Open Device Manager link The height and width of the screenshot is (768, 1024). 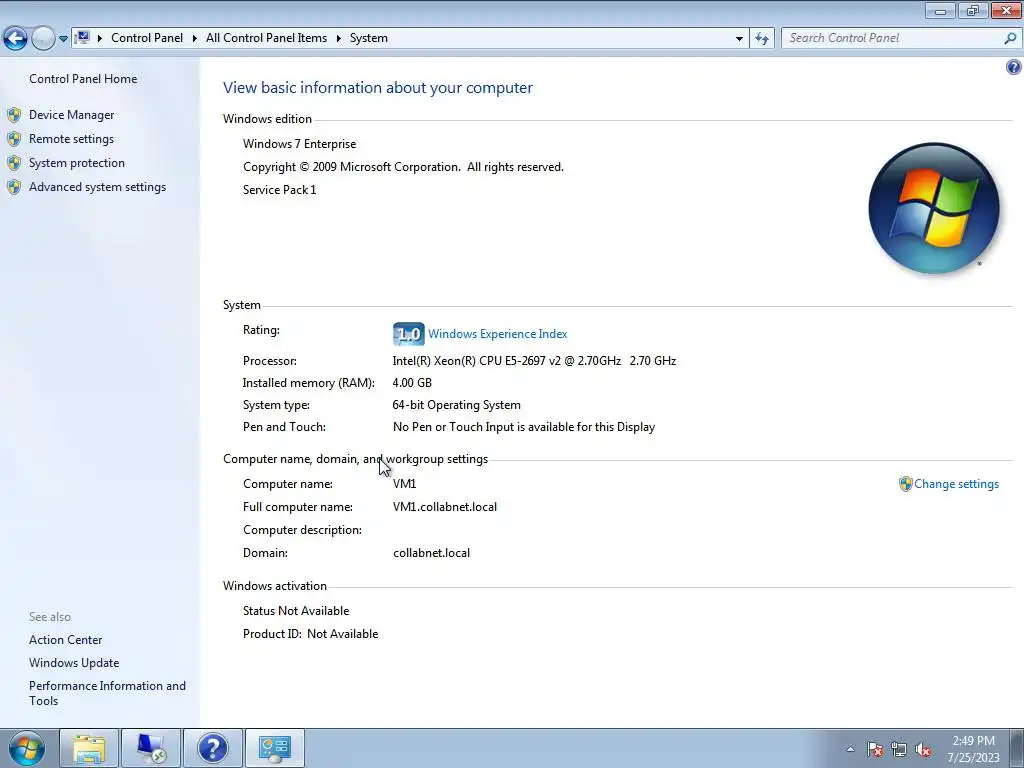point(71,115)
